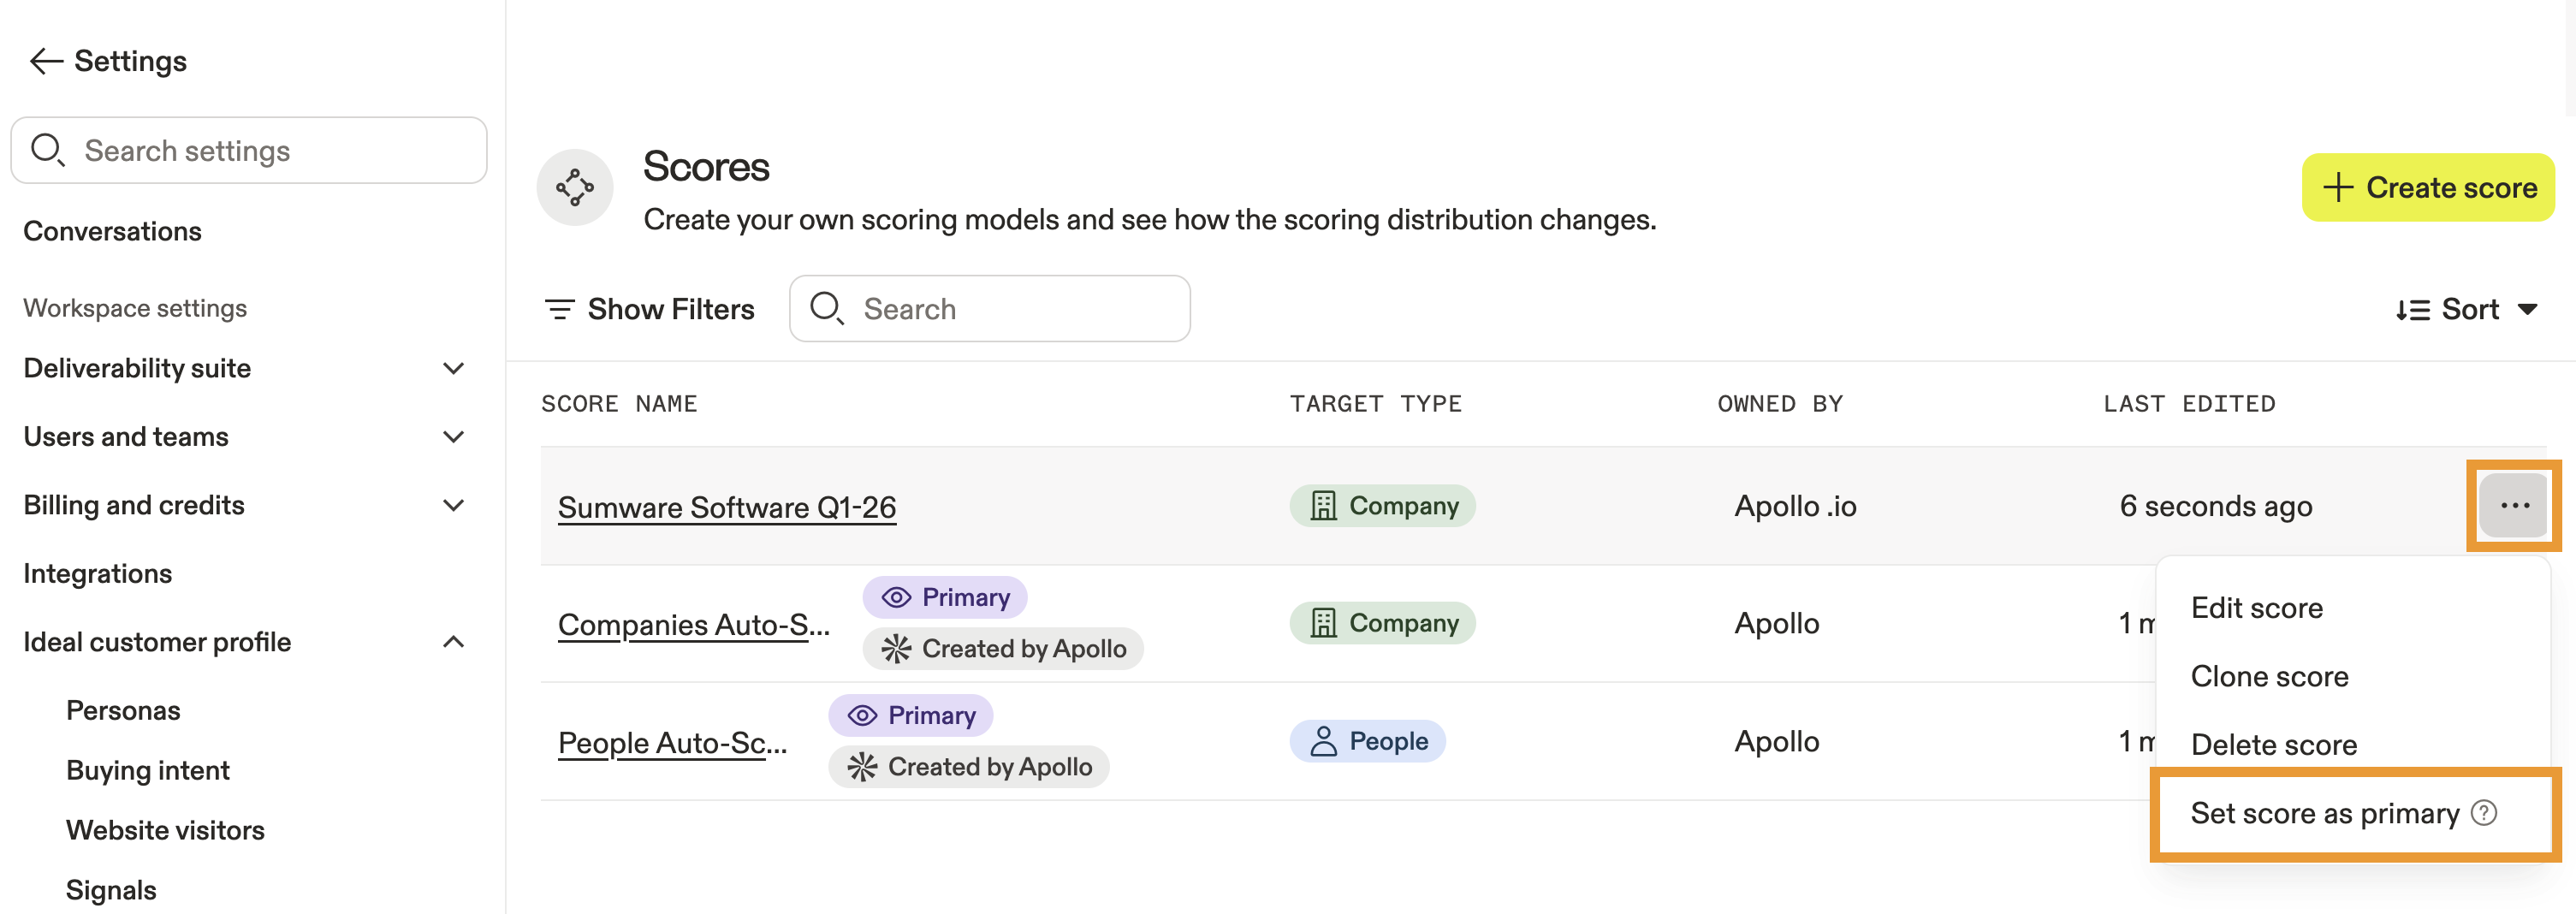The width and height of the screenshot is (2576, 914).
Task: Click the Primary eye badge on People Auto-Score
Action: [x=911, y=715]
